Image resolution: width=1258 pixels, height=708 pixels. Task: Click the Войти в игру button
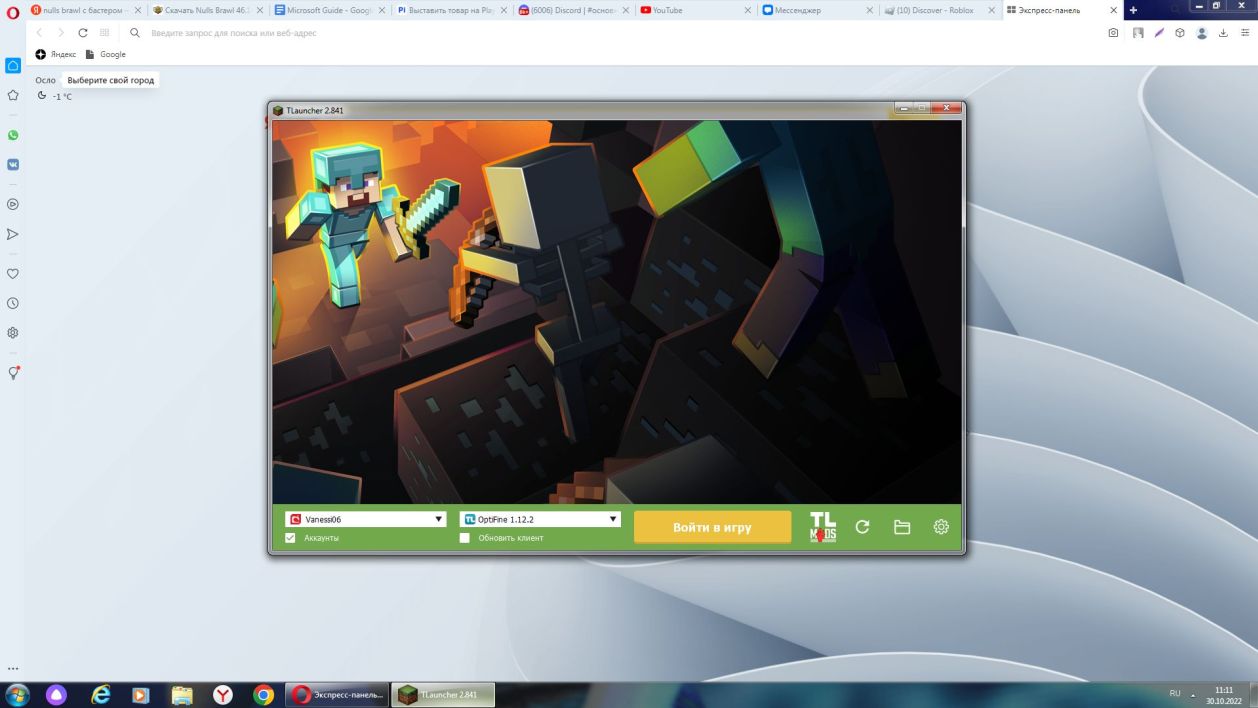712,527
